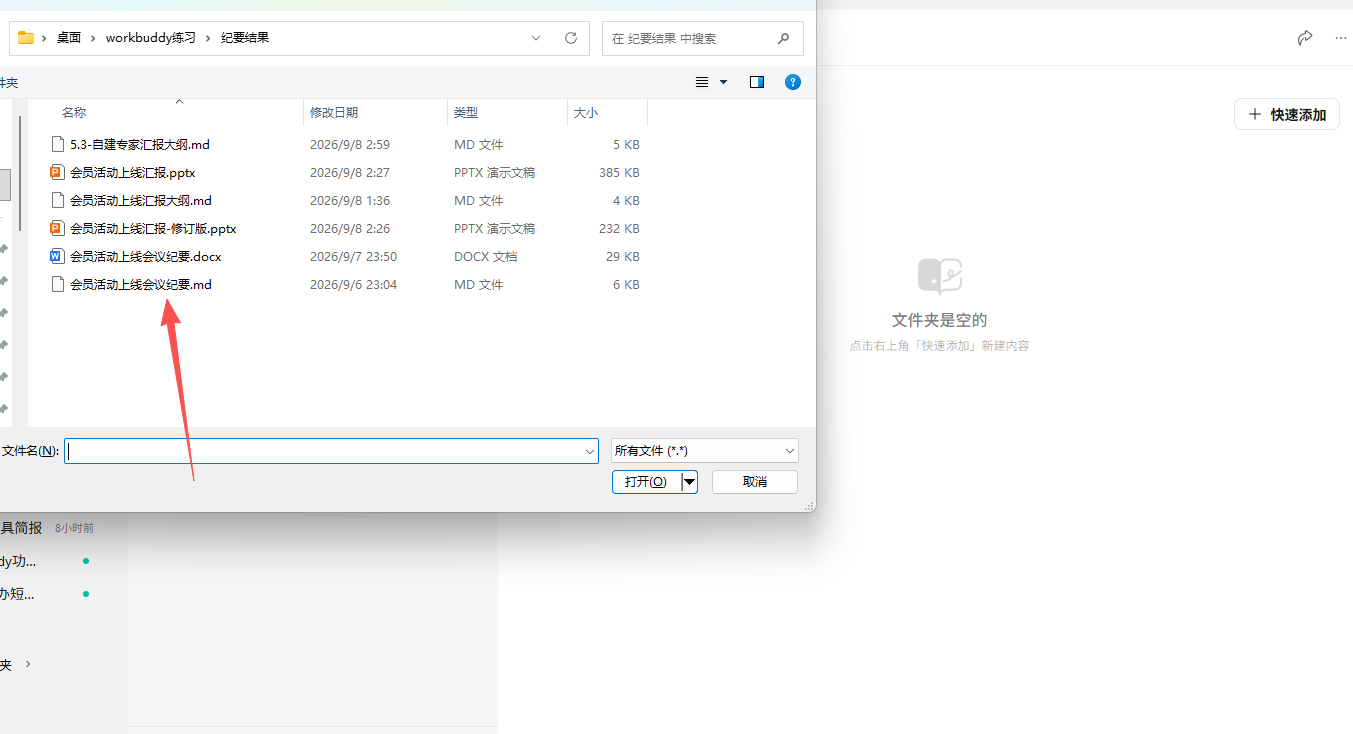The height and width of the screenshot is (734, 1353).
Task: Click 纪要结果 breadcrumb segment
Action: tap(245, 38)
